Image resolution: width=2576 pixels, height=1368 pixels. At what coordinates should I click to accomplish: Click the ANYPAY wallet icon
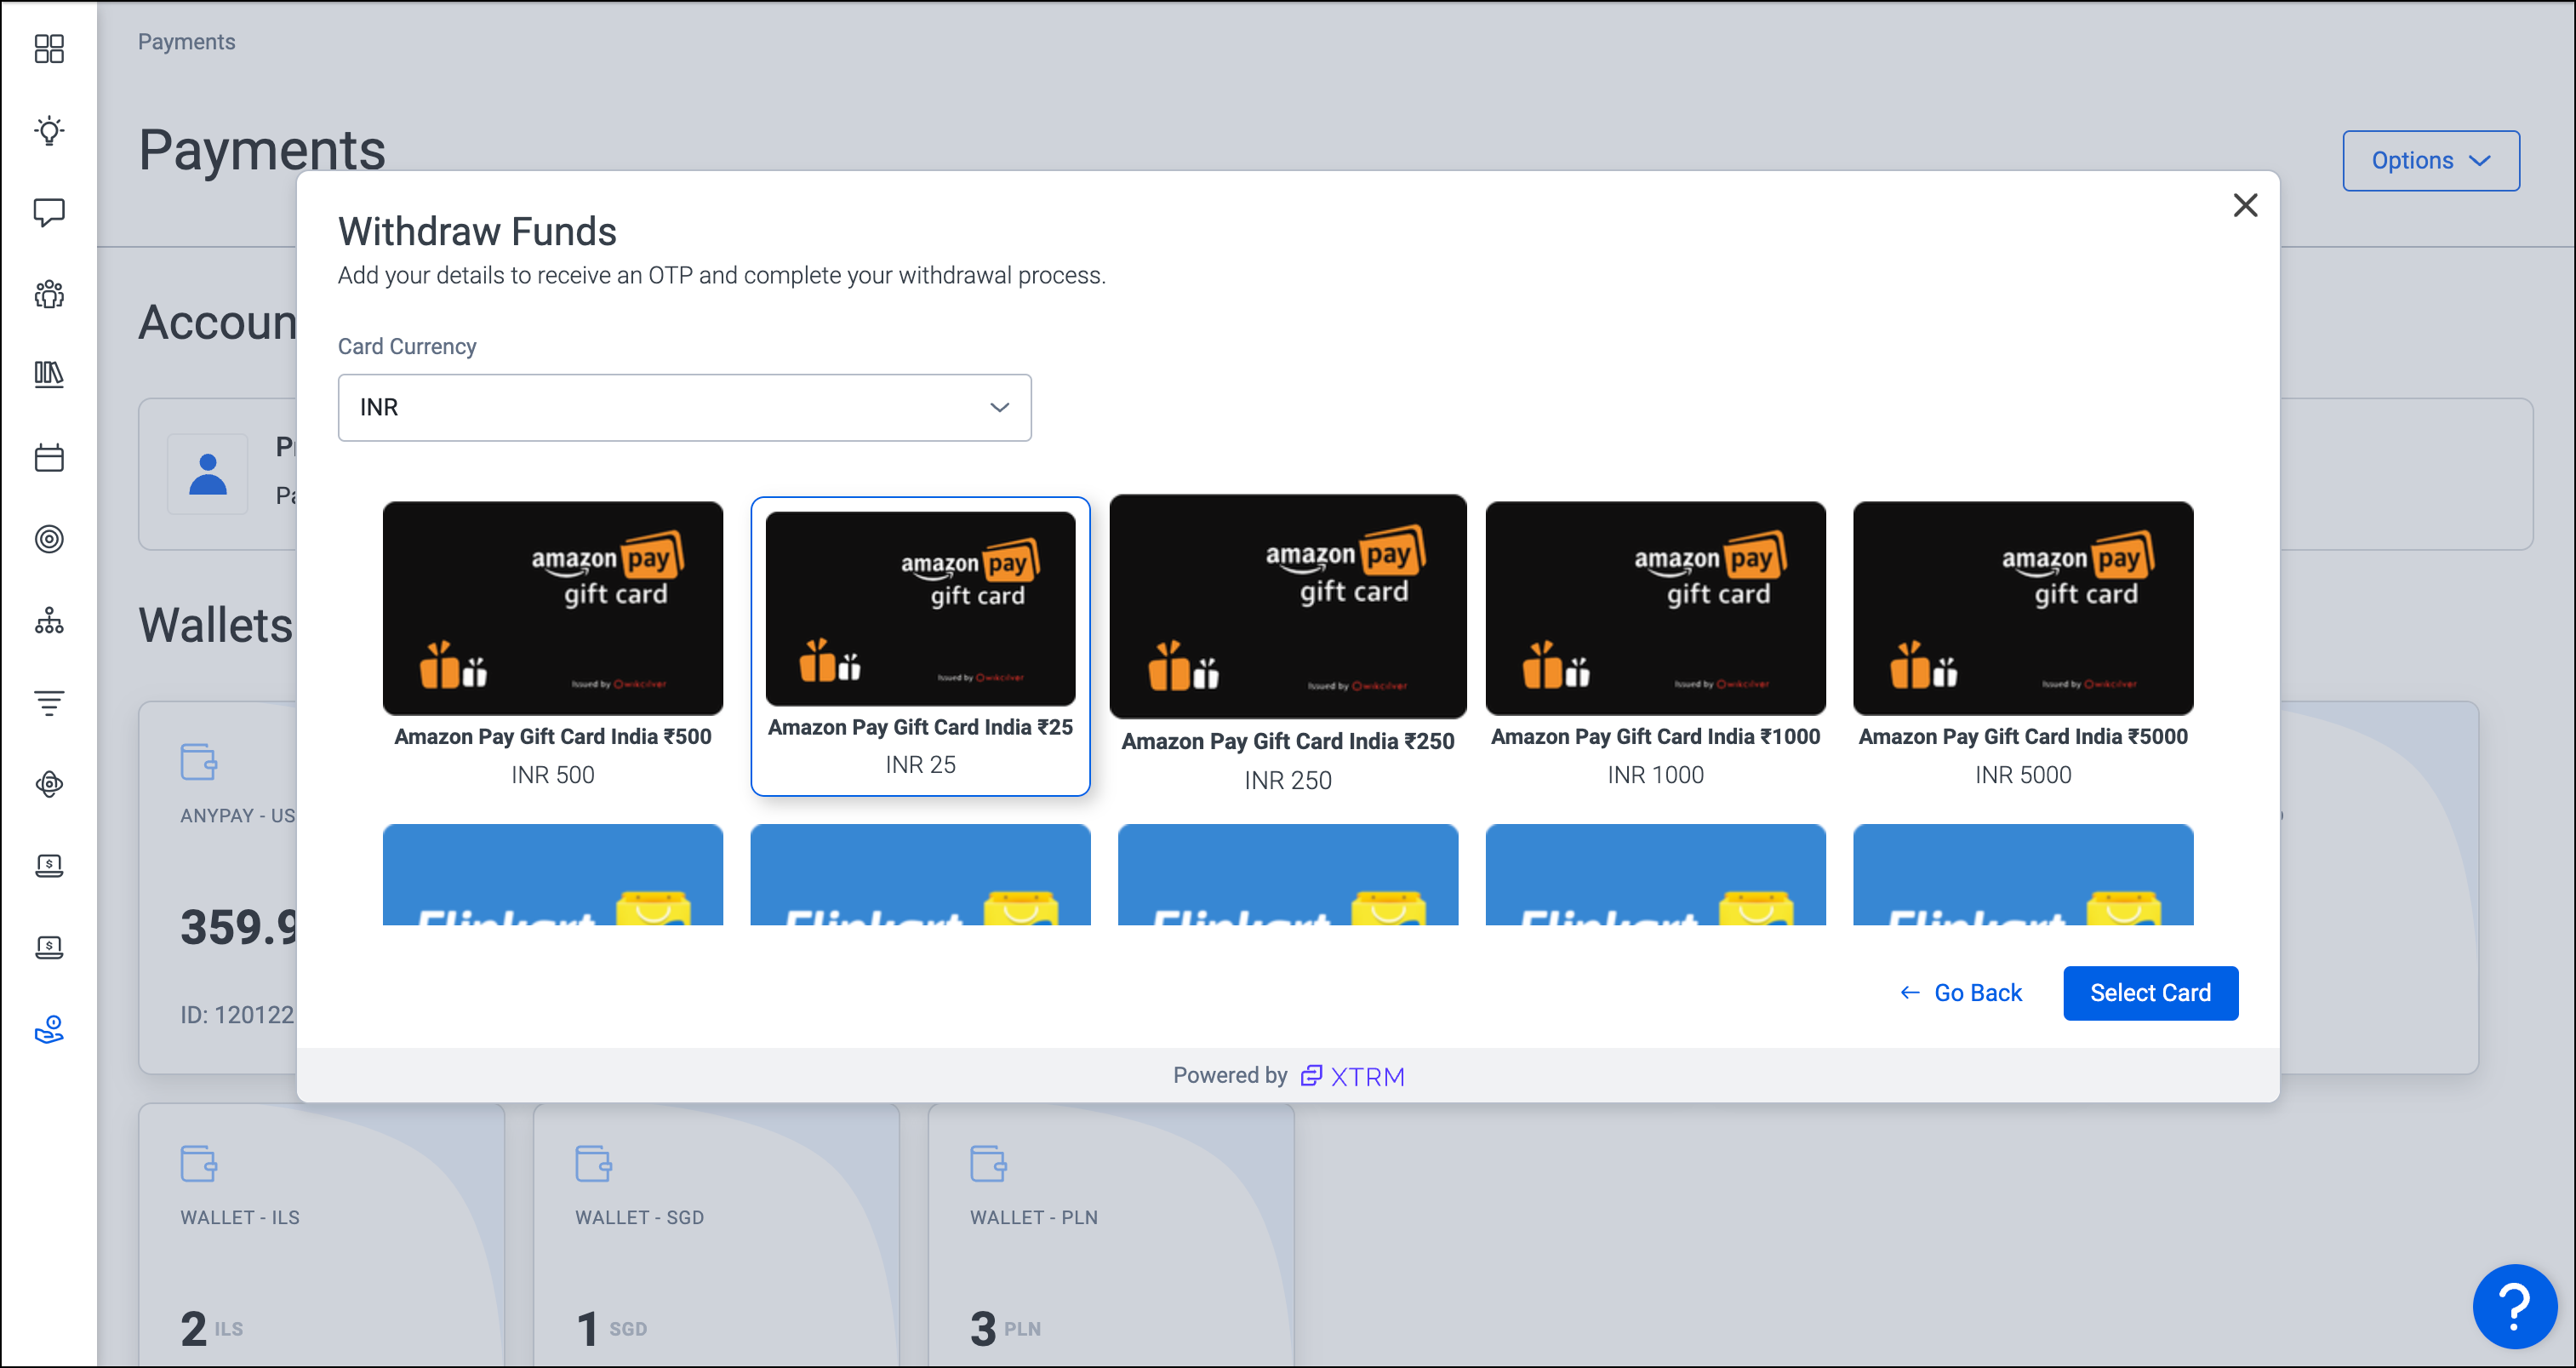pyautogui.click(x=199, y=761)
